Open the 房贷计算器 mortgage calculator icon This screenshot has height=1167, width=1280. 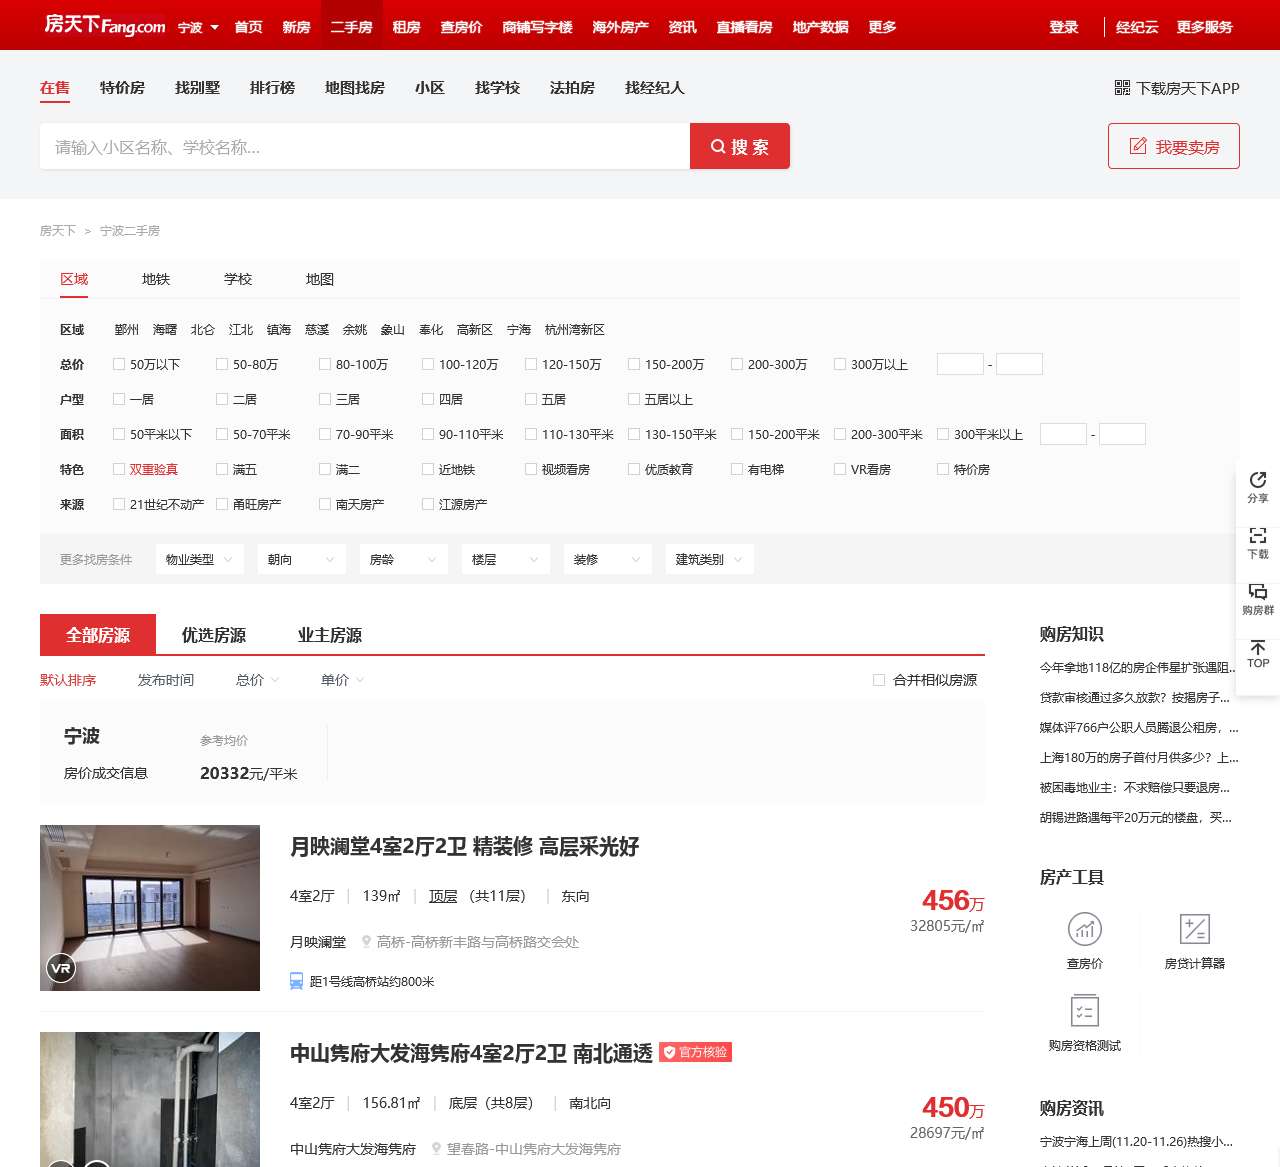coord(1195,930)
